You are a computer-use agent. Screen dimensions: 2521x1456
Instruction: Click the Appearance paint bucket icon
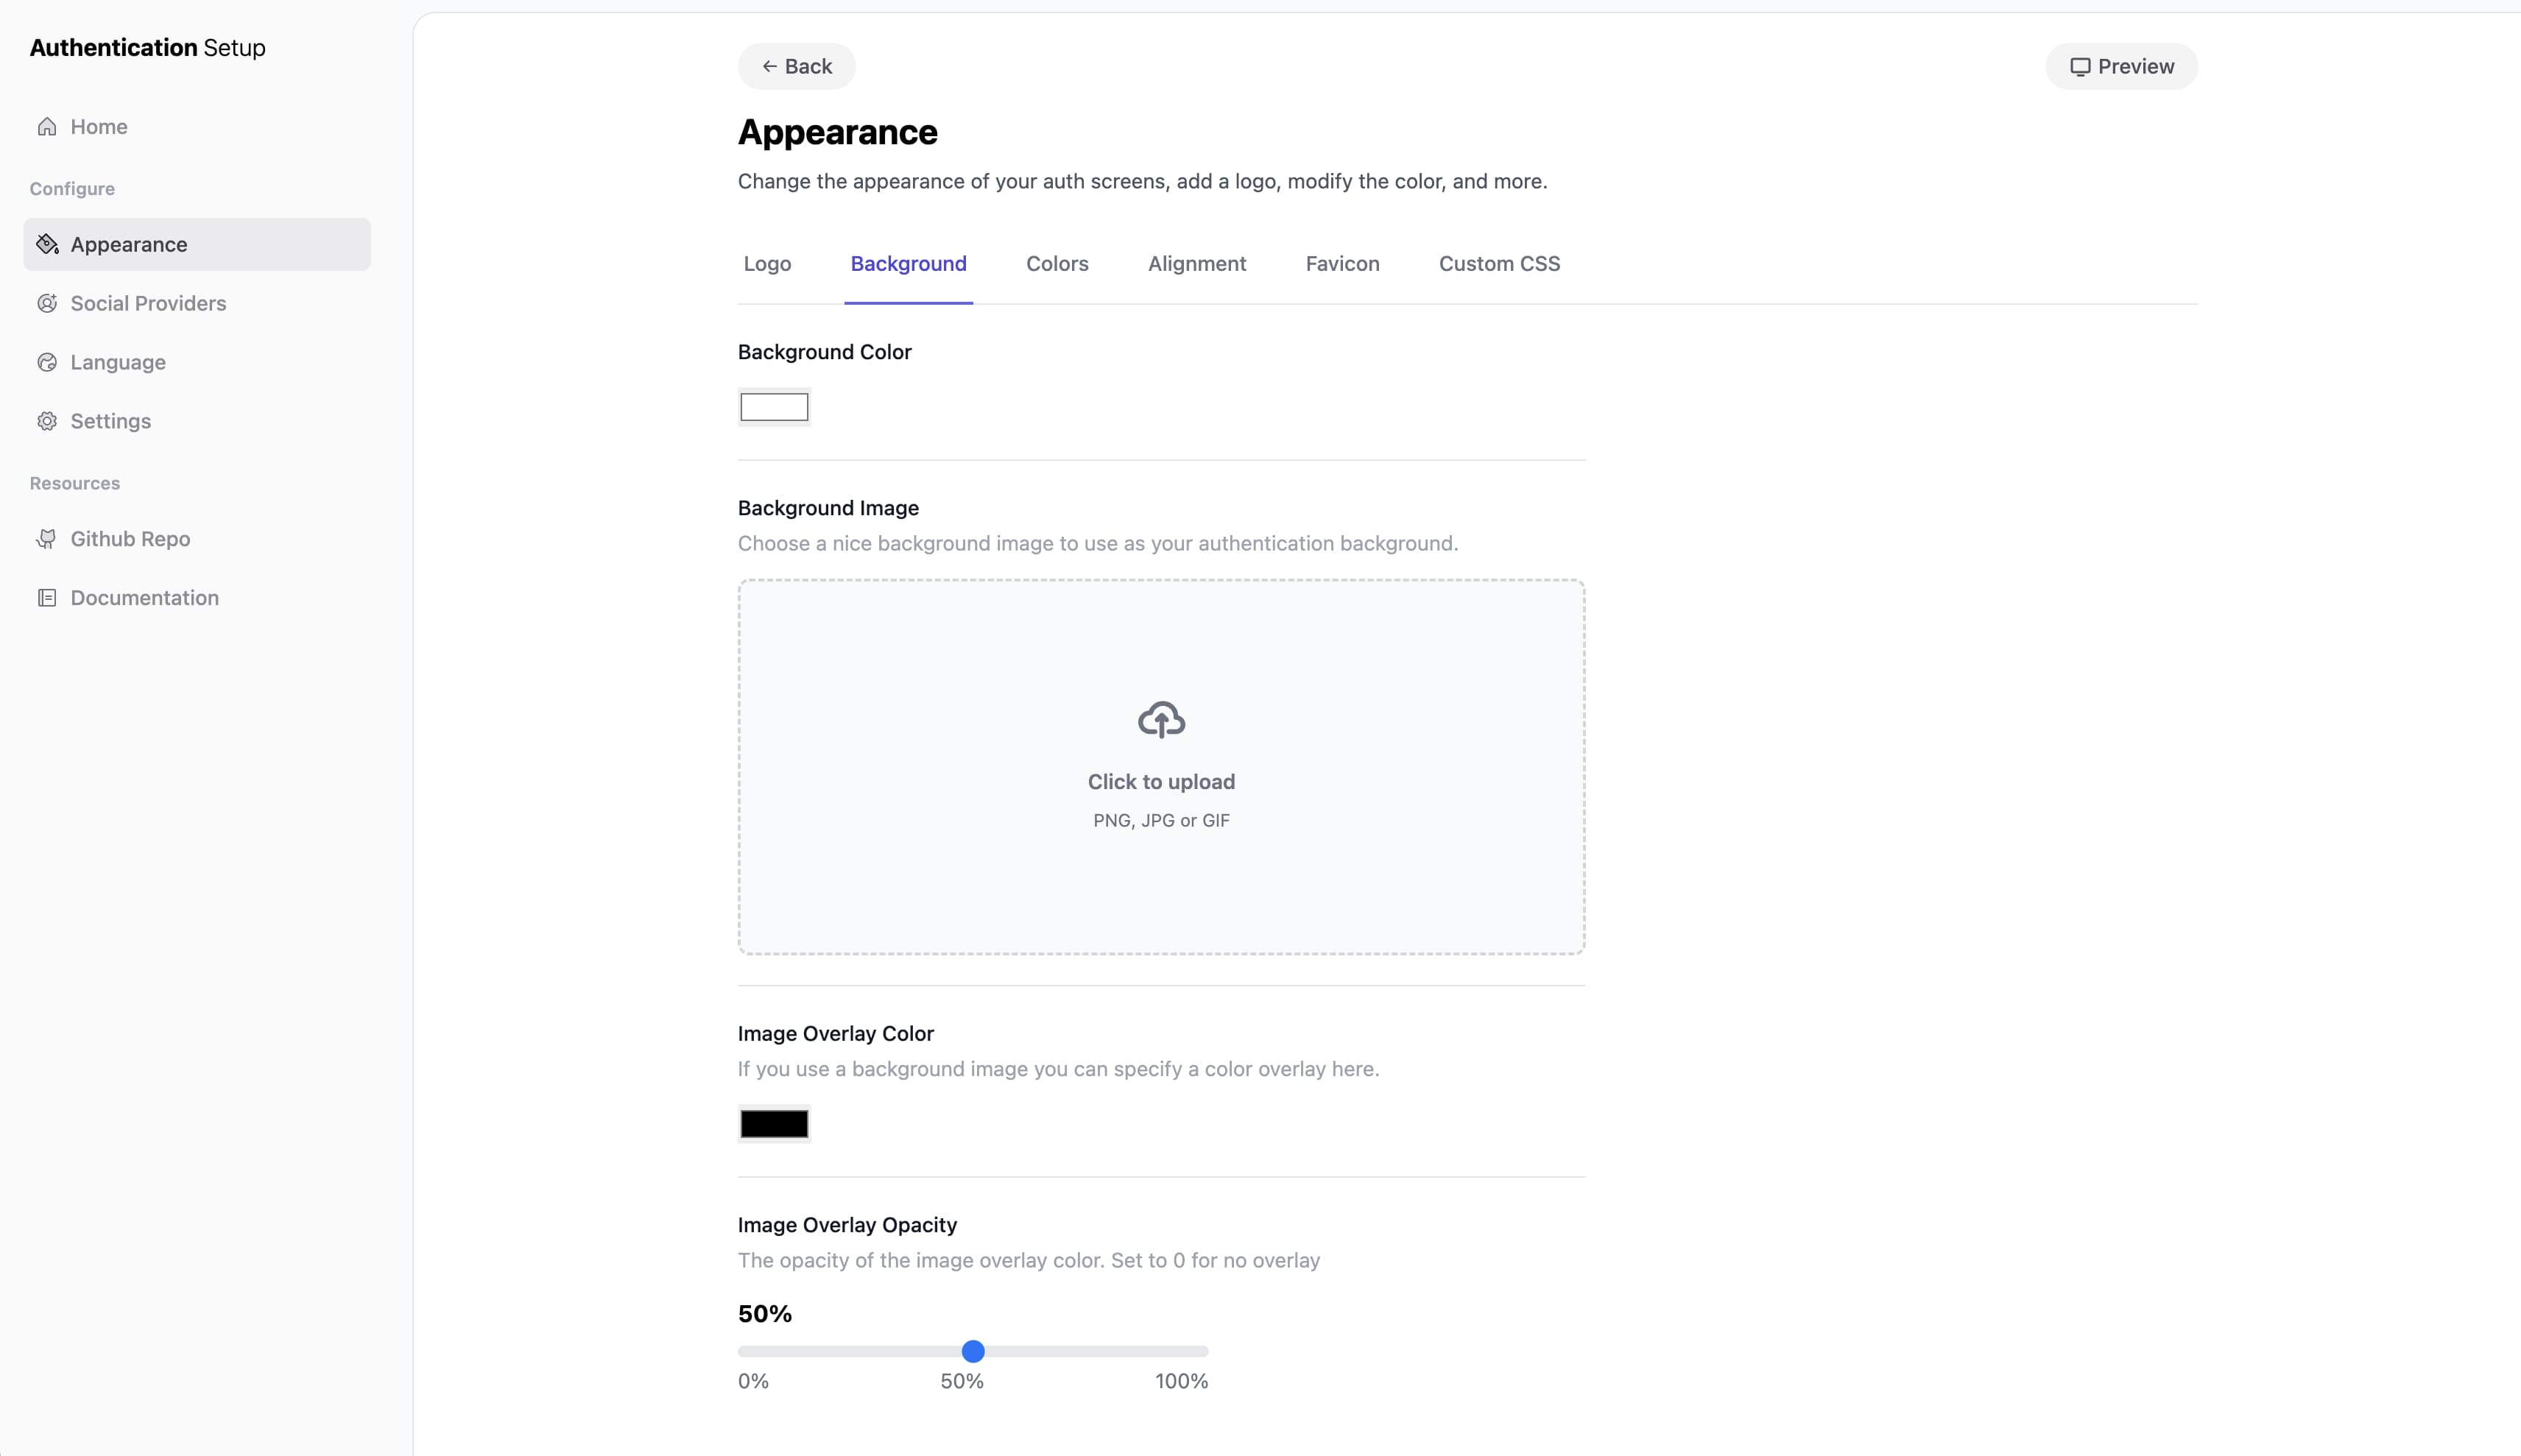[x=47, y=244]
